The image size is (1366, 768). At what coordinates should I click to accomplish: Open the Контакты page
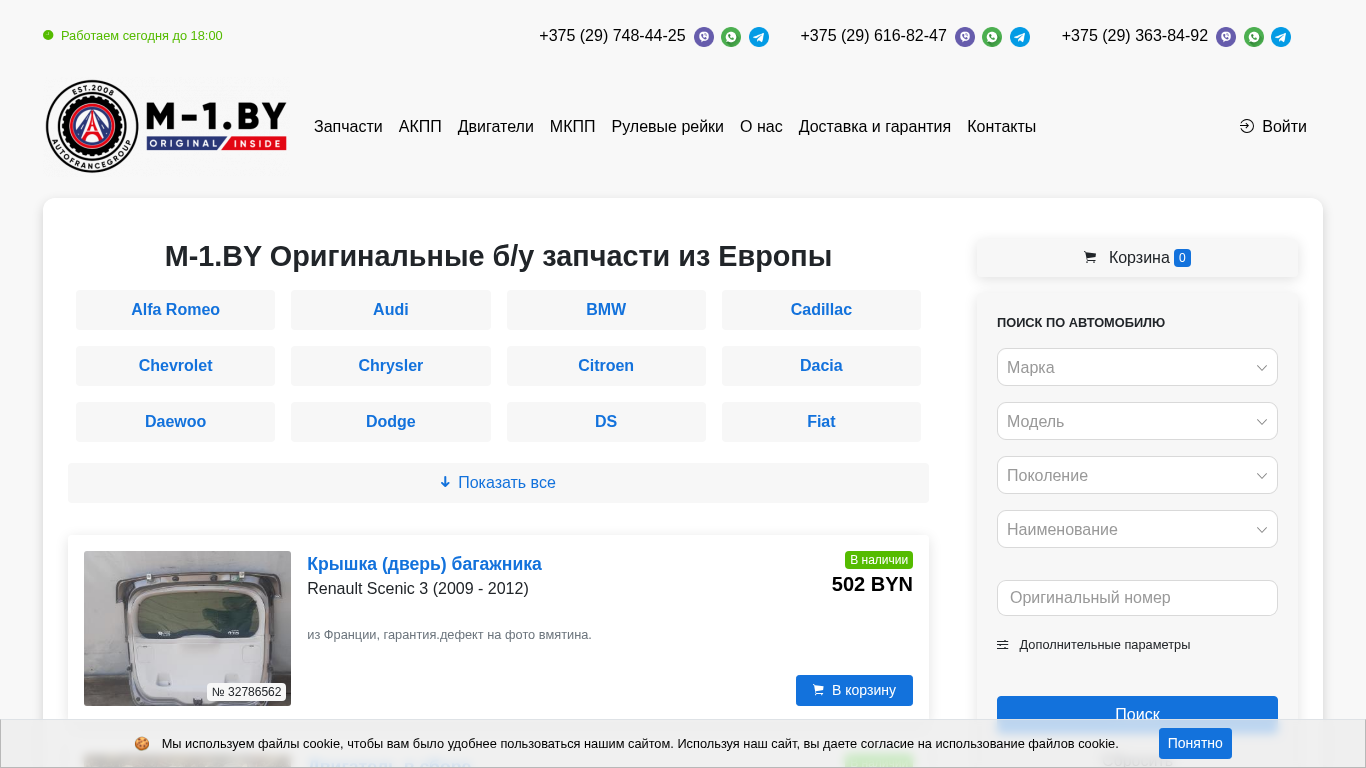tap(1001, 126)
